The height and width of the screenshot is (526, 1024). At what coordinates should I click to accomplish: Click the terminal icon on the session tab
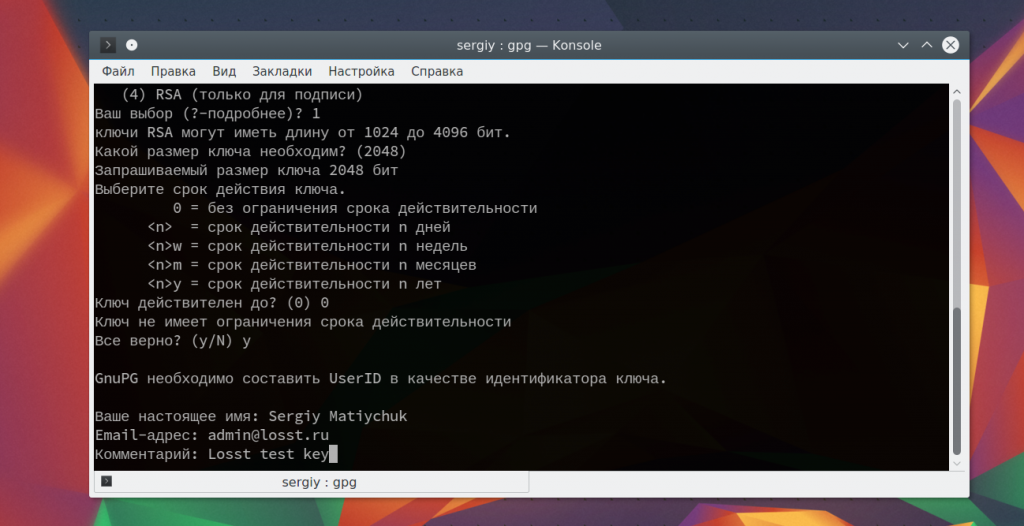click(107, 482)
